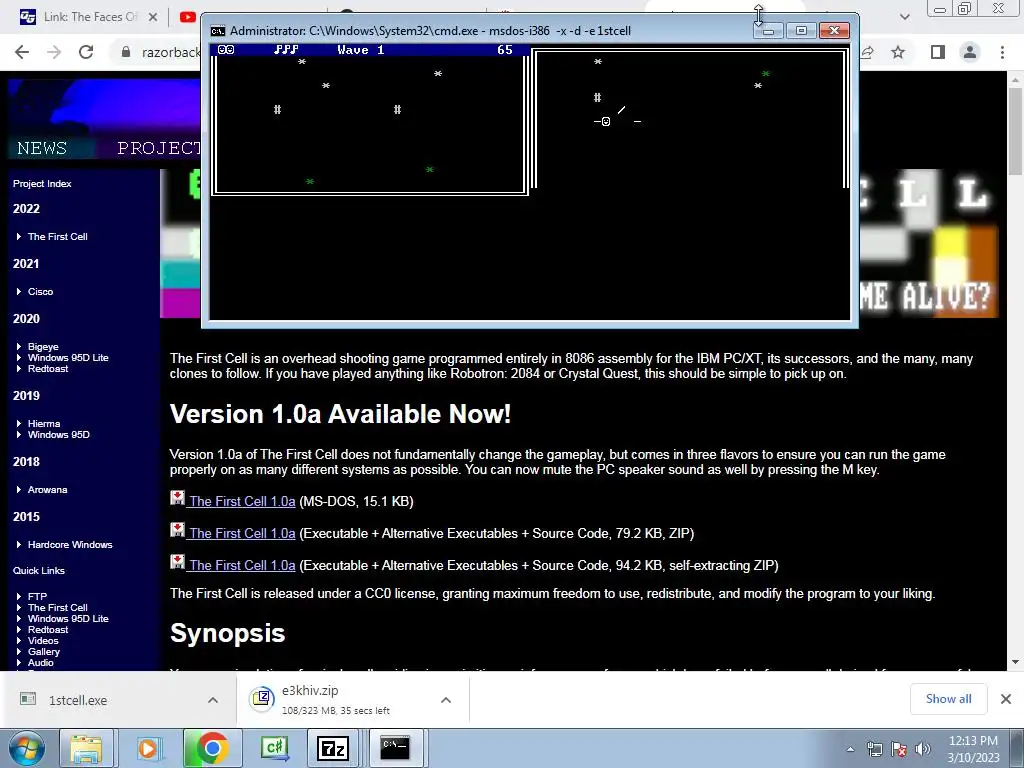
Task: Expand options for 1stcell.exe download
Action: click(x=213, y=700)
